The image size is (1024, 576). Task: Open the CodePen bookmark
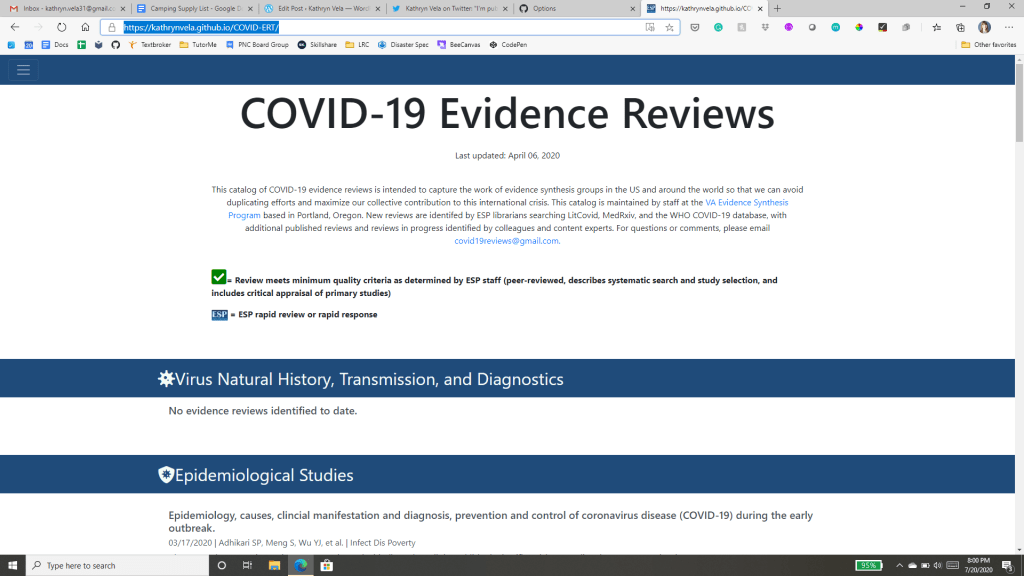click(512, 45)
